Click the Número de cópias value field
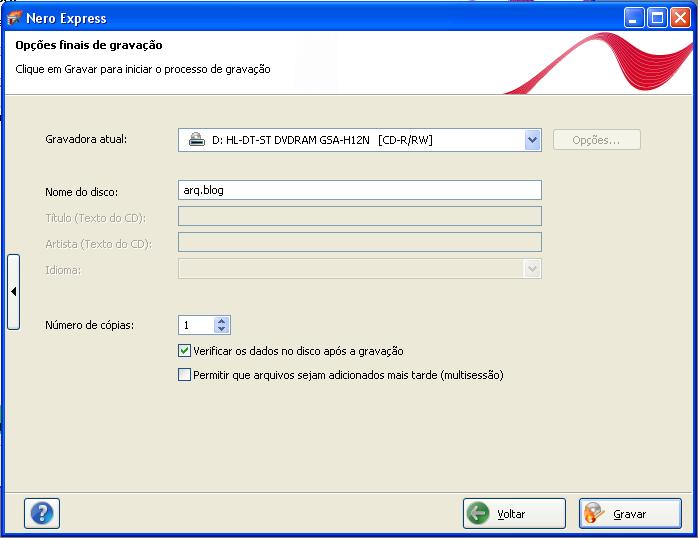This screenshot has width=698, height=538. click(196, 325)
